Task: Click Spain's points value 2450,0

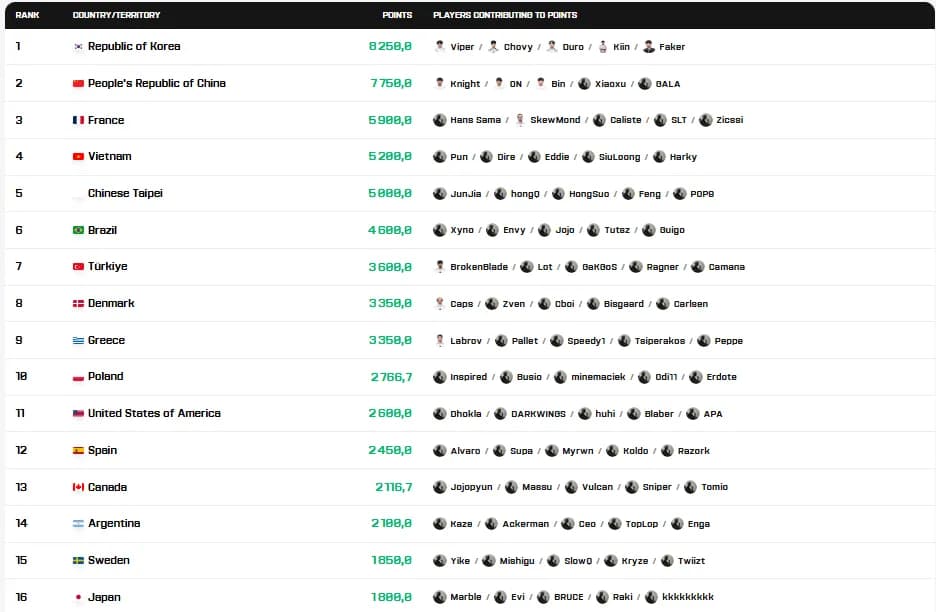Action: [390, 450]
